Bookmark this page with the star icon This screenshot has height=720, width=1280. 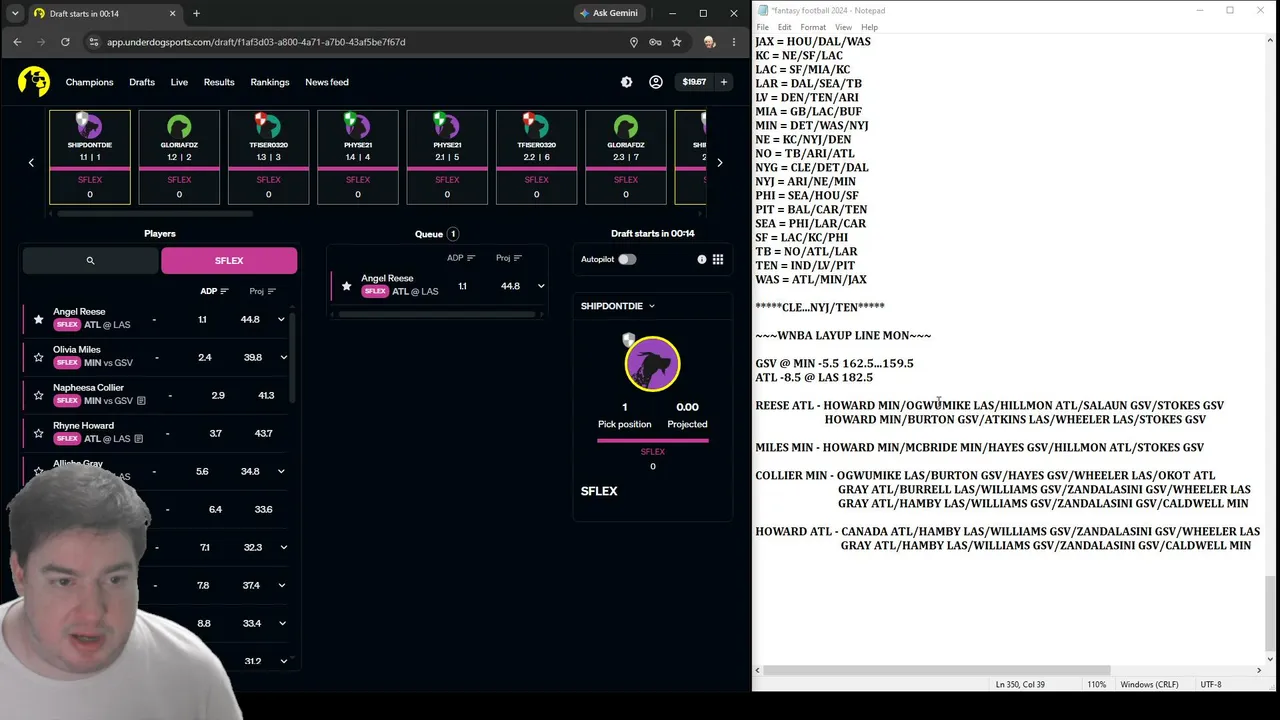coord(677,42)
